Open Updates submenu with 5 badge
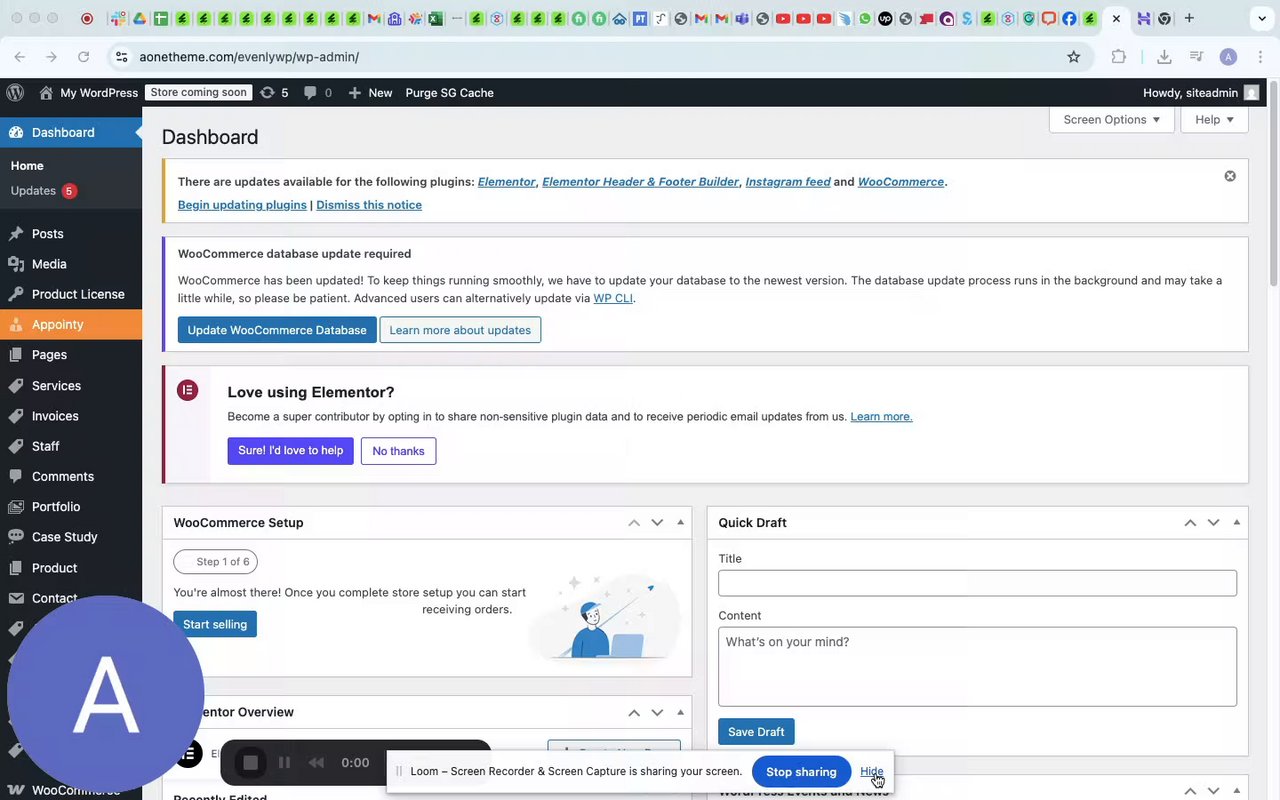 point(43,190)
